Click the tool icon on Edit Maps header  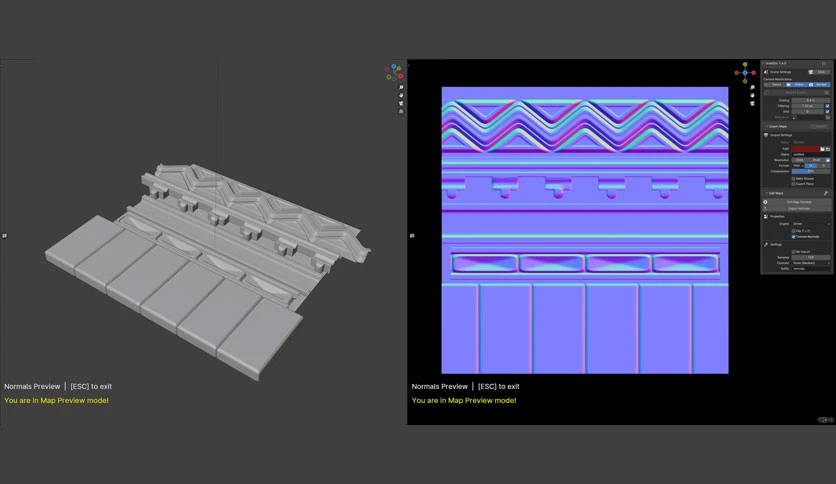tap(826, 193)
